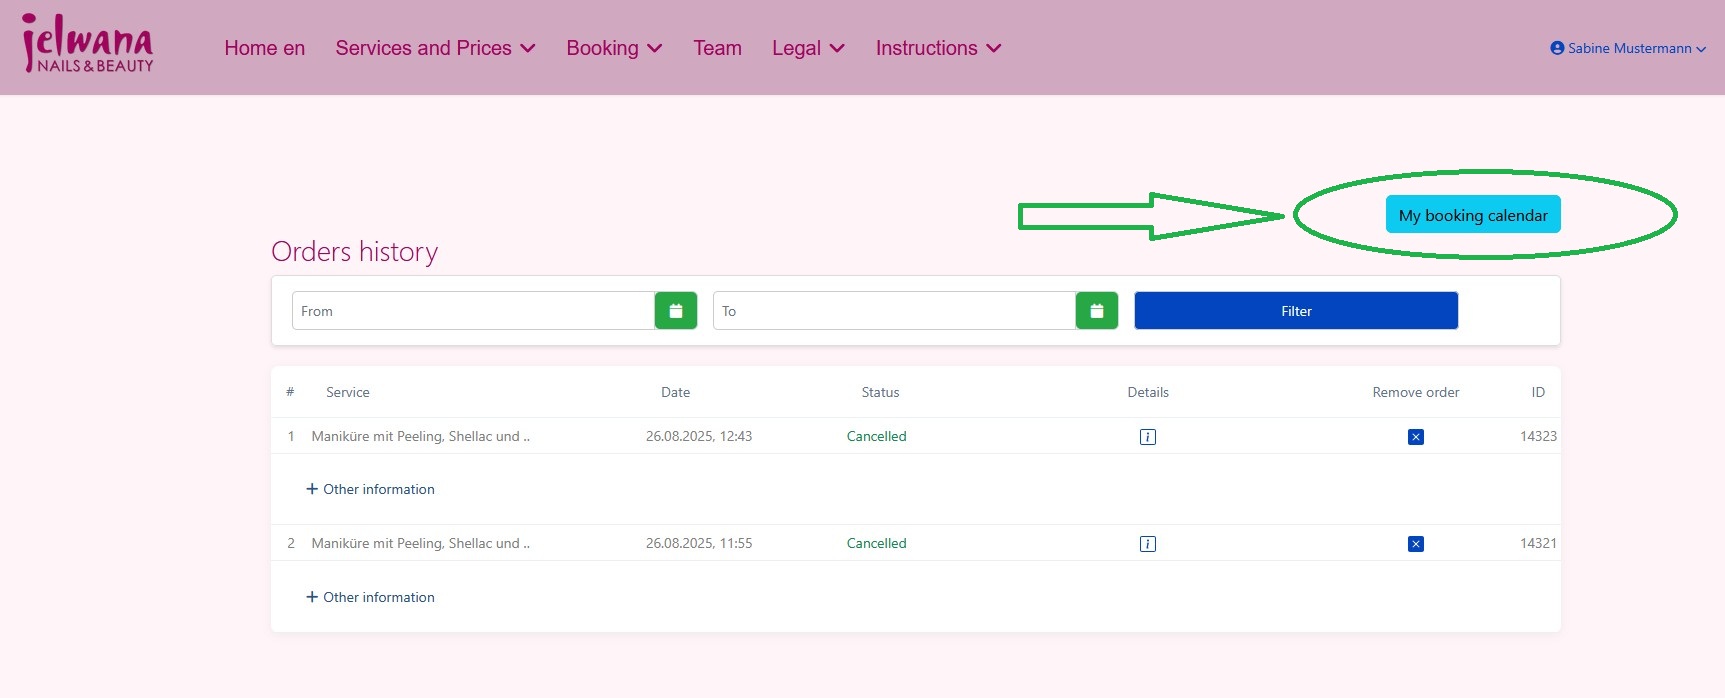
Task: Click the user profile icon beside Sabine Mustermann
Action: [1557, 48]
